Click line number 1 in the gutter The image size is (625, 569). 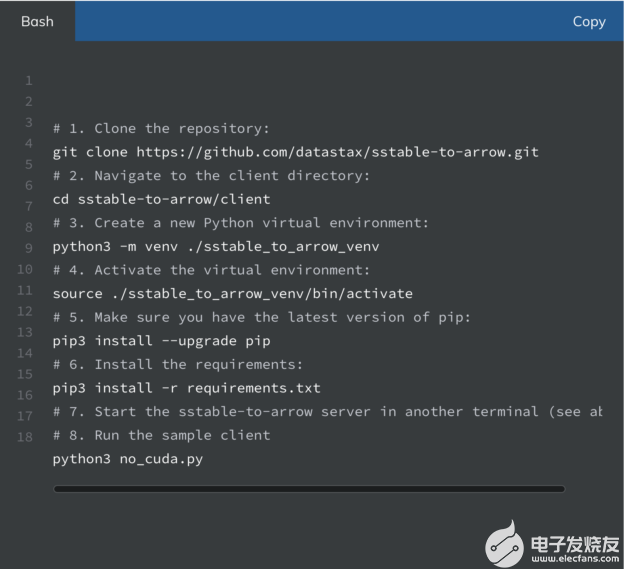[x=28, y=80]
